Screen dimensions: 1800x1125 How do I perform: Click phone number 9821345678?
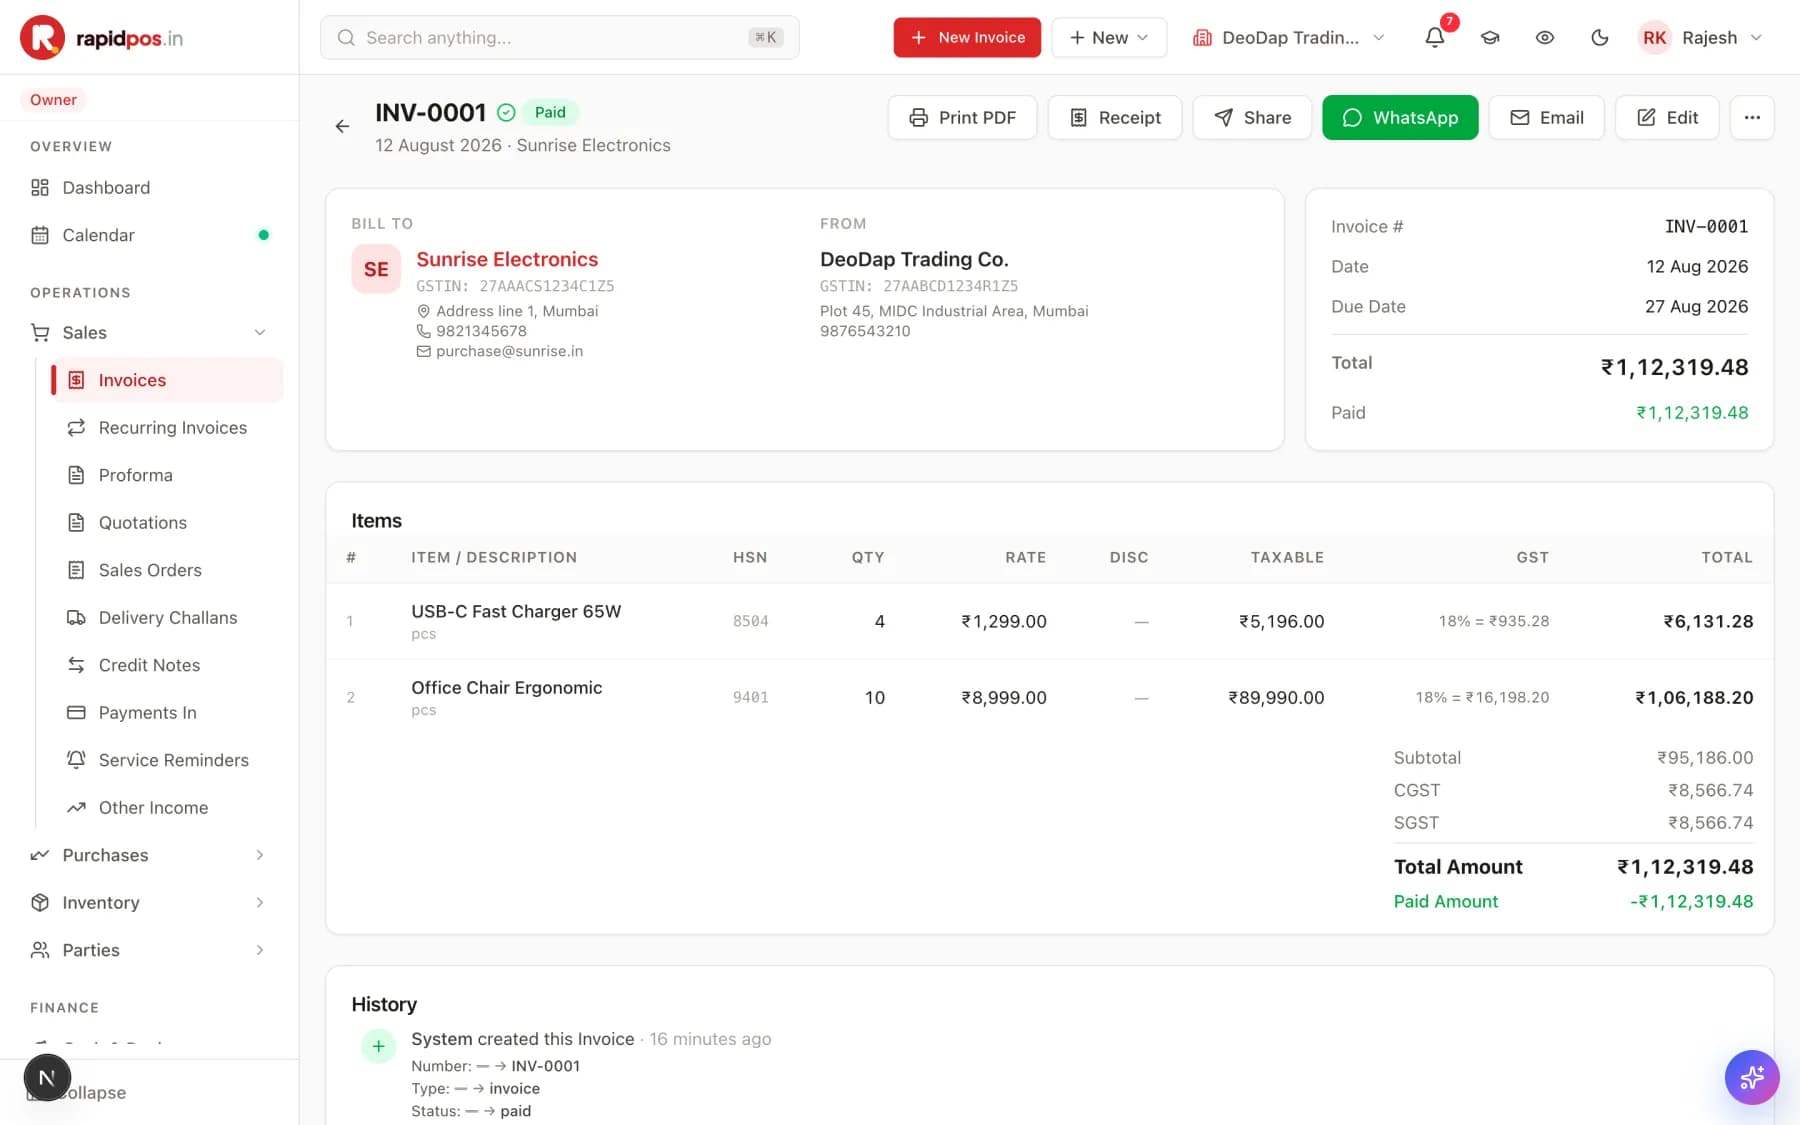click(x=481, y=331)
